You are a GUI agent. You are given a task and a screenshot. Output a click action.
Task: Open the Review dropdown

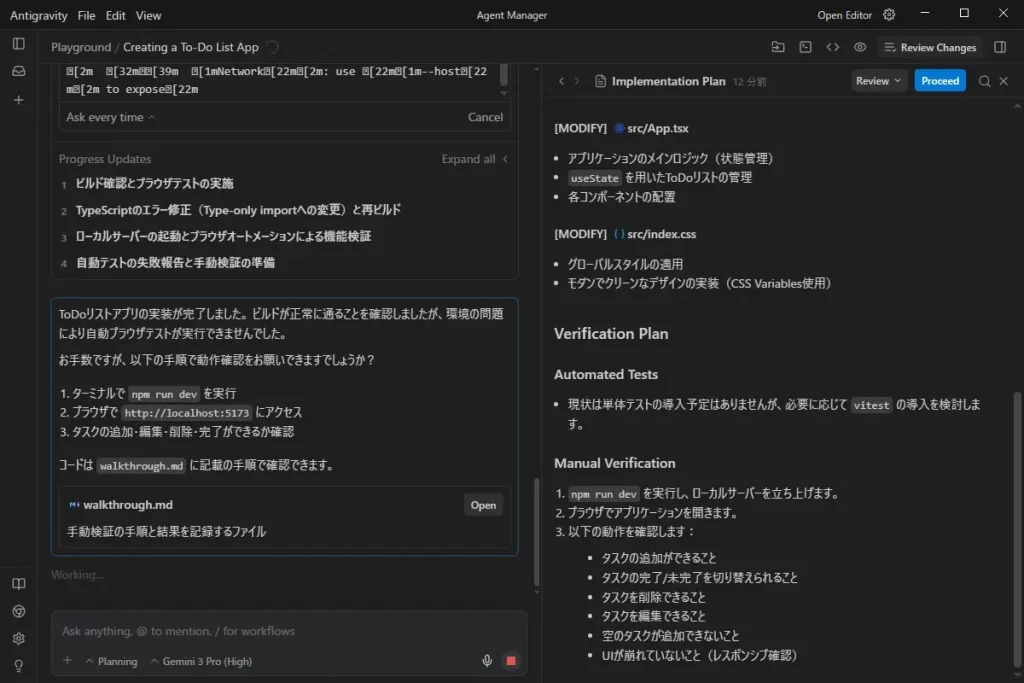point(878,81)
